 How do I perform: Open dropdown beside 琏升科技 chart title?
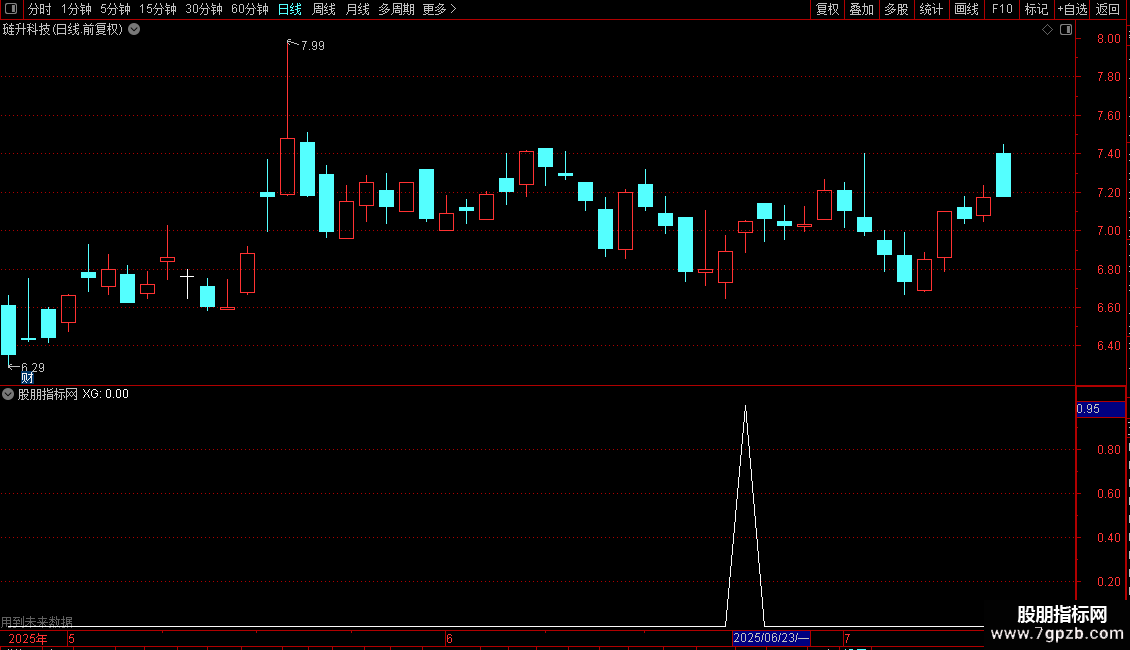[x=134, y=30]
